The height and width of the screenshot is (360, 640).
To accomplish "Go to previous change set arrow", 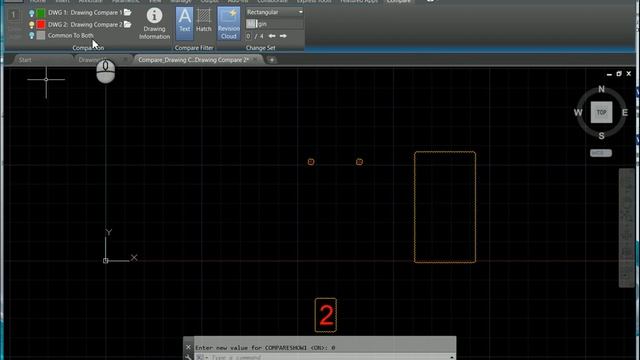I will [x=272, y=36].
